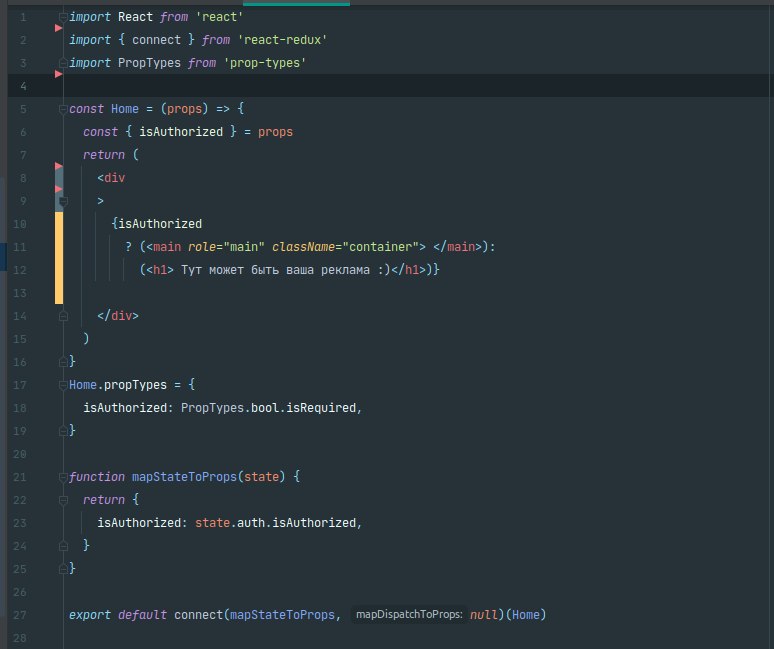Click 'PropTypes.bool.isRequired' on line 18

click(x=269, y=408)
